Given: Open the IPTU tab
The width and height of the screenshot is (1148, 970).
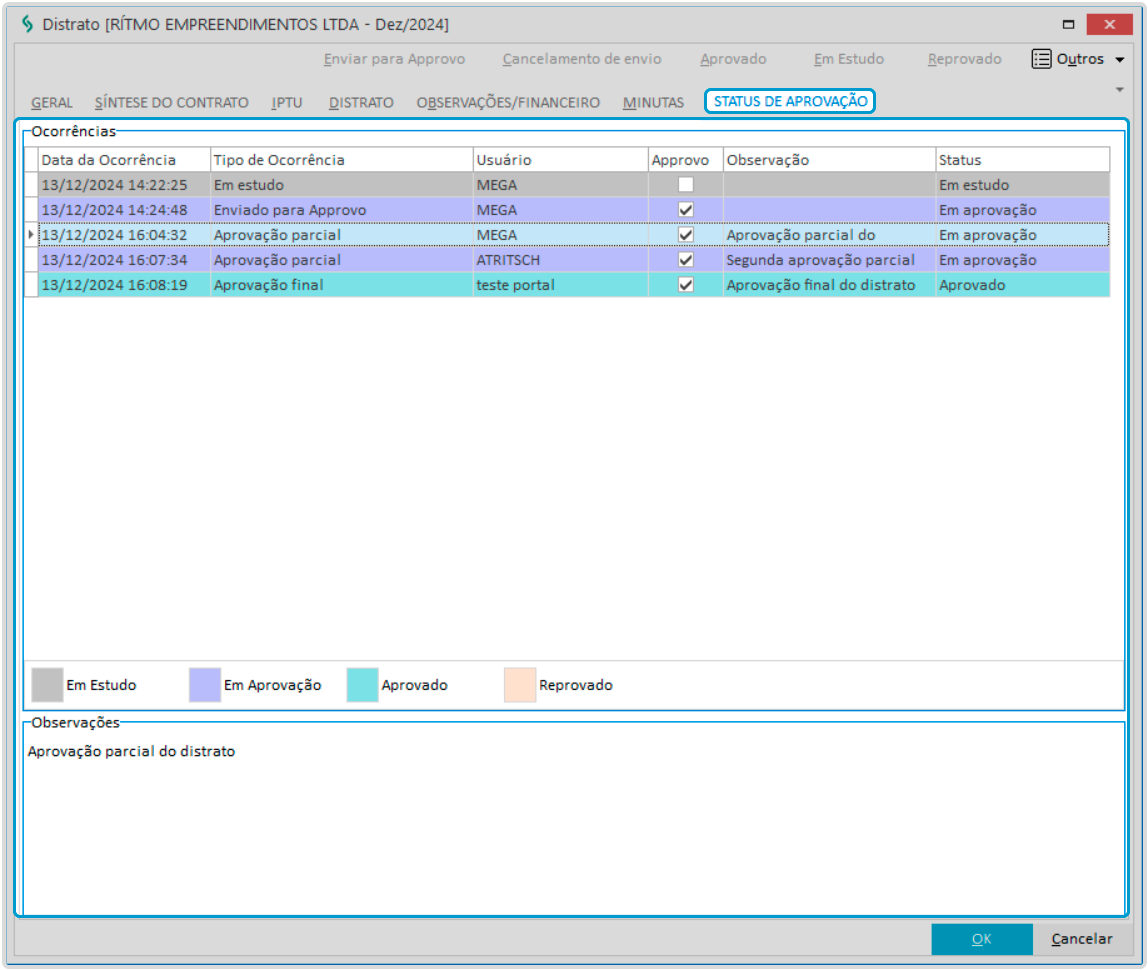Looking at the screenshot, I should pyautogui.click(x=286, y=102).
